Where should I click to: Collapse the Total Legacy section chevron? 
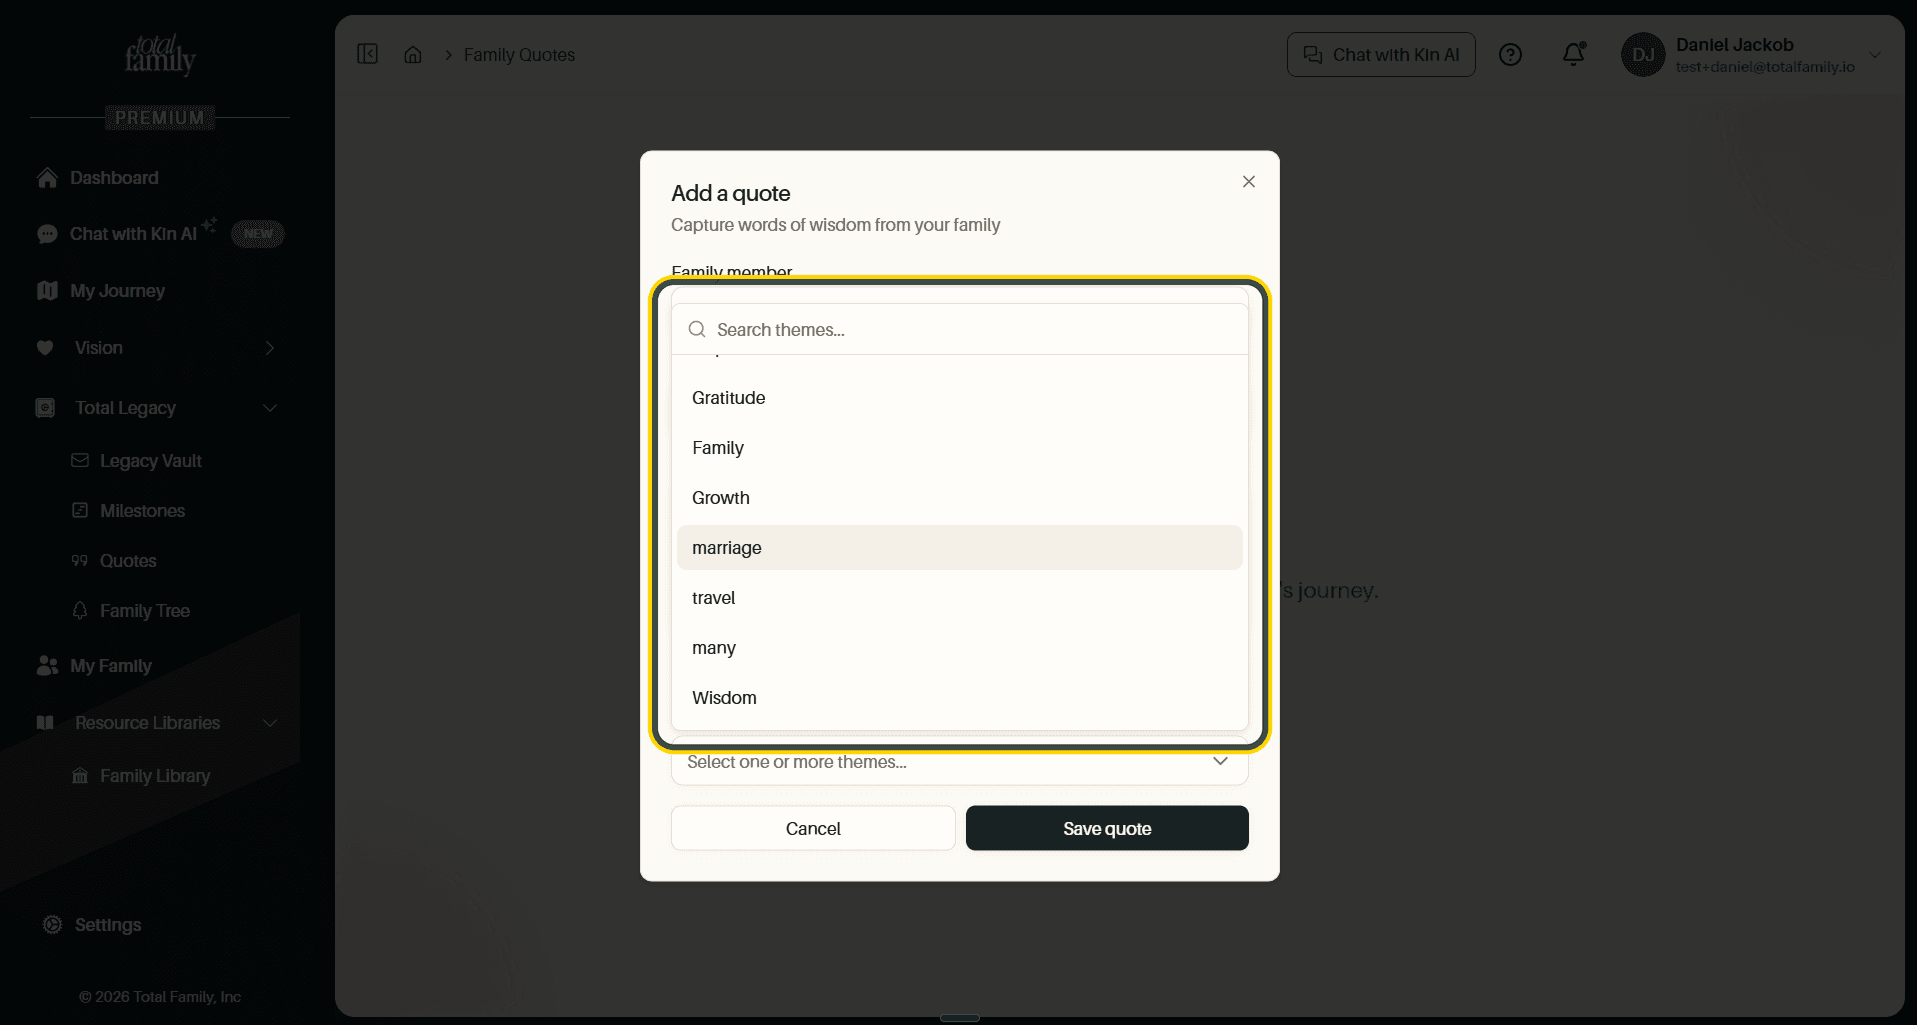tap(270, 408)
